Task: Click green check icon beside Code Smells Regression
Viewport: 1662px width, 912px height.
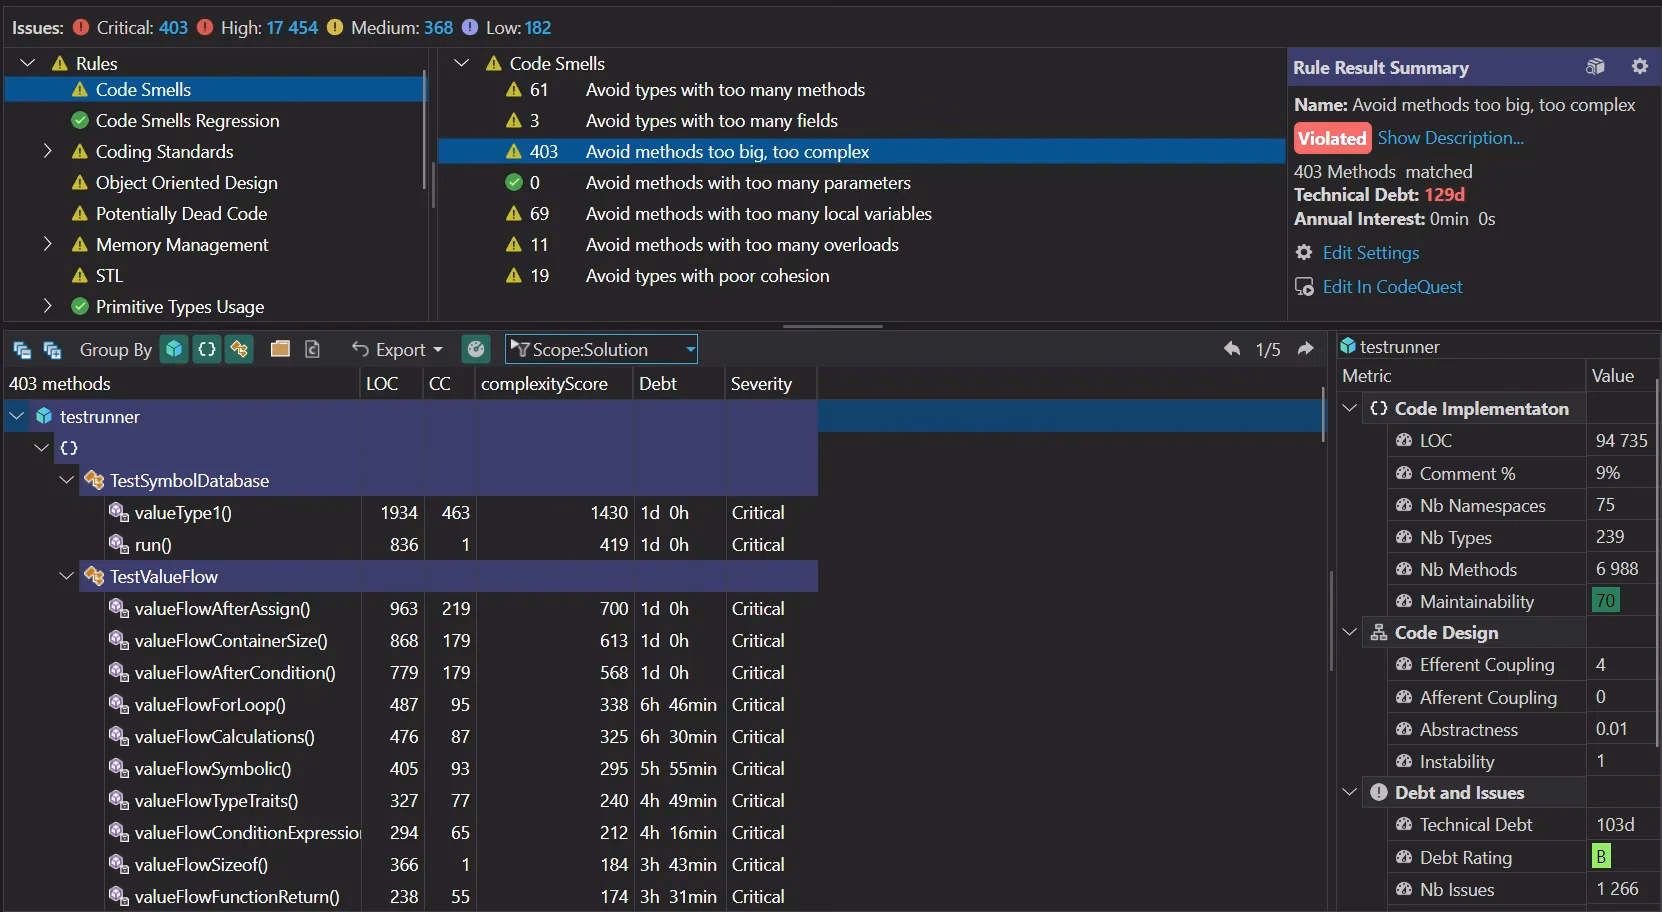Action: (80, 120)
